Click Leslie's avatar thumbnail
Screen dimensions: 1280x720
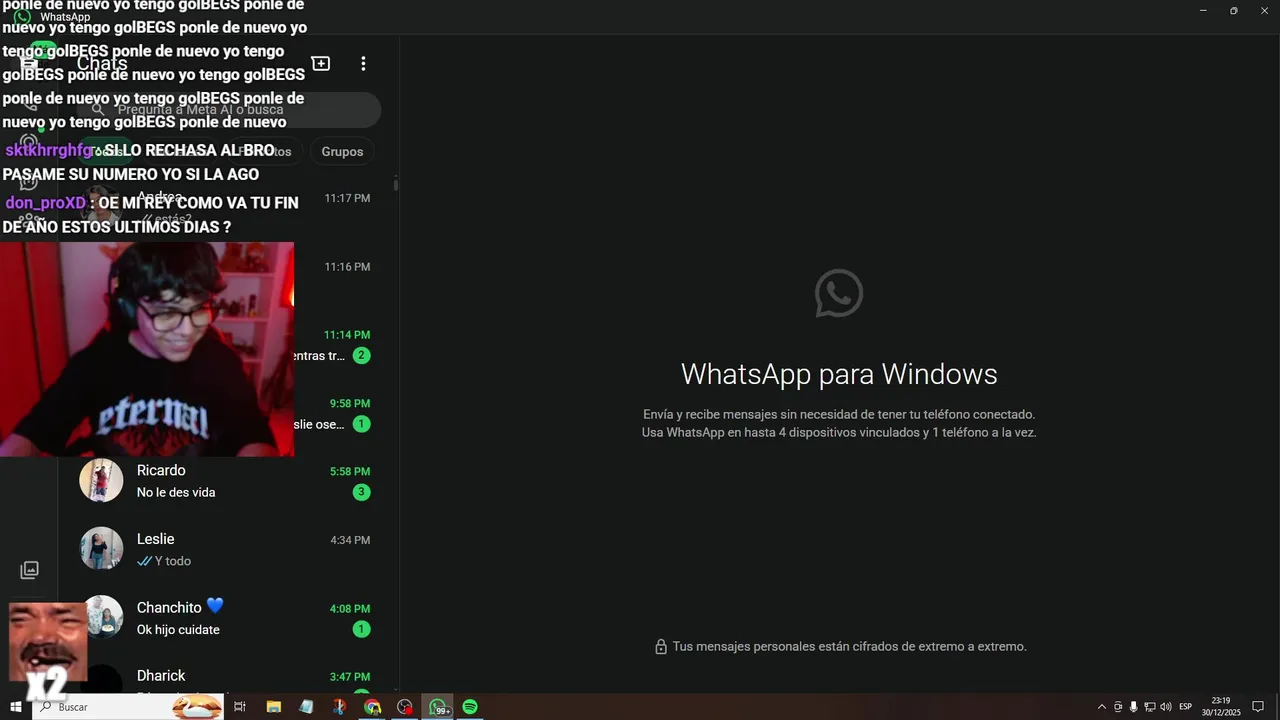tap(101, 549)
